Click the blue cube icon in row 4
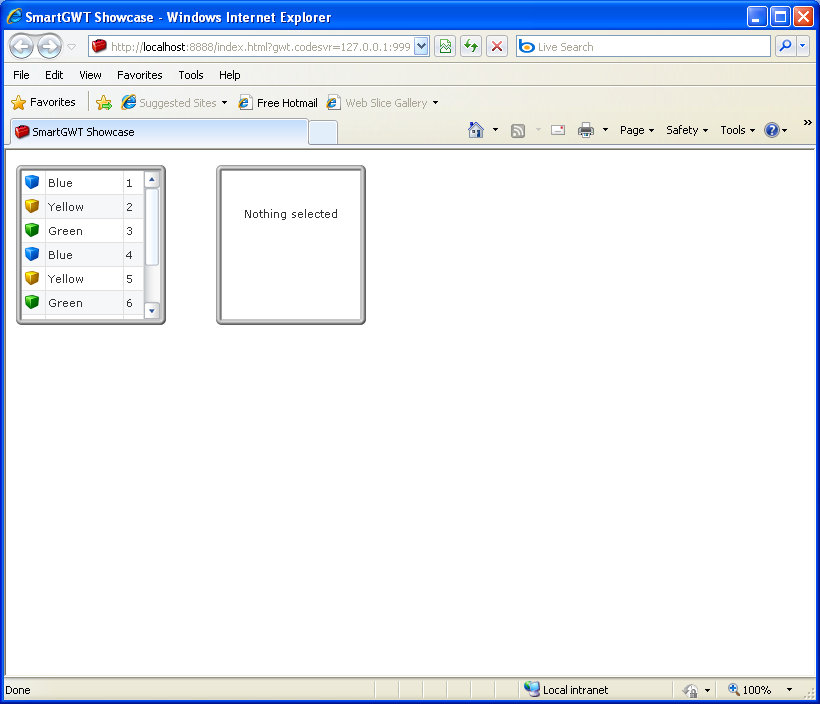The image size is (820, 704). tap(32, 254)
